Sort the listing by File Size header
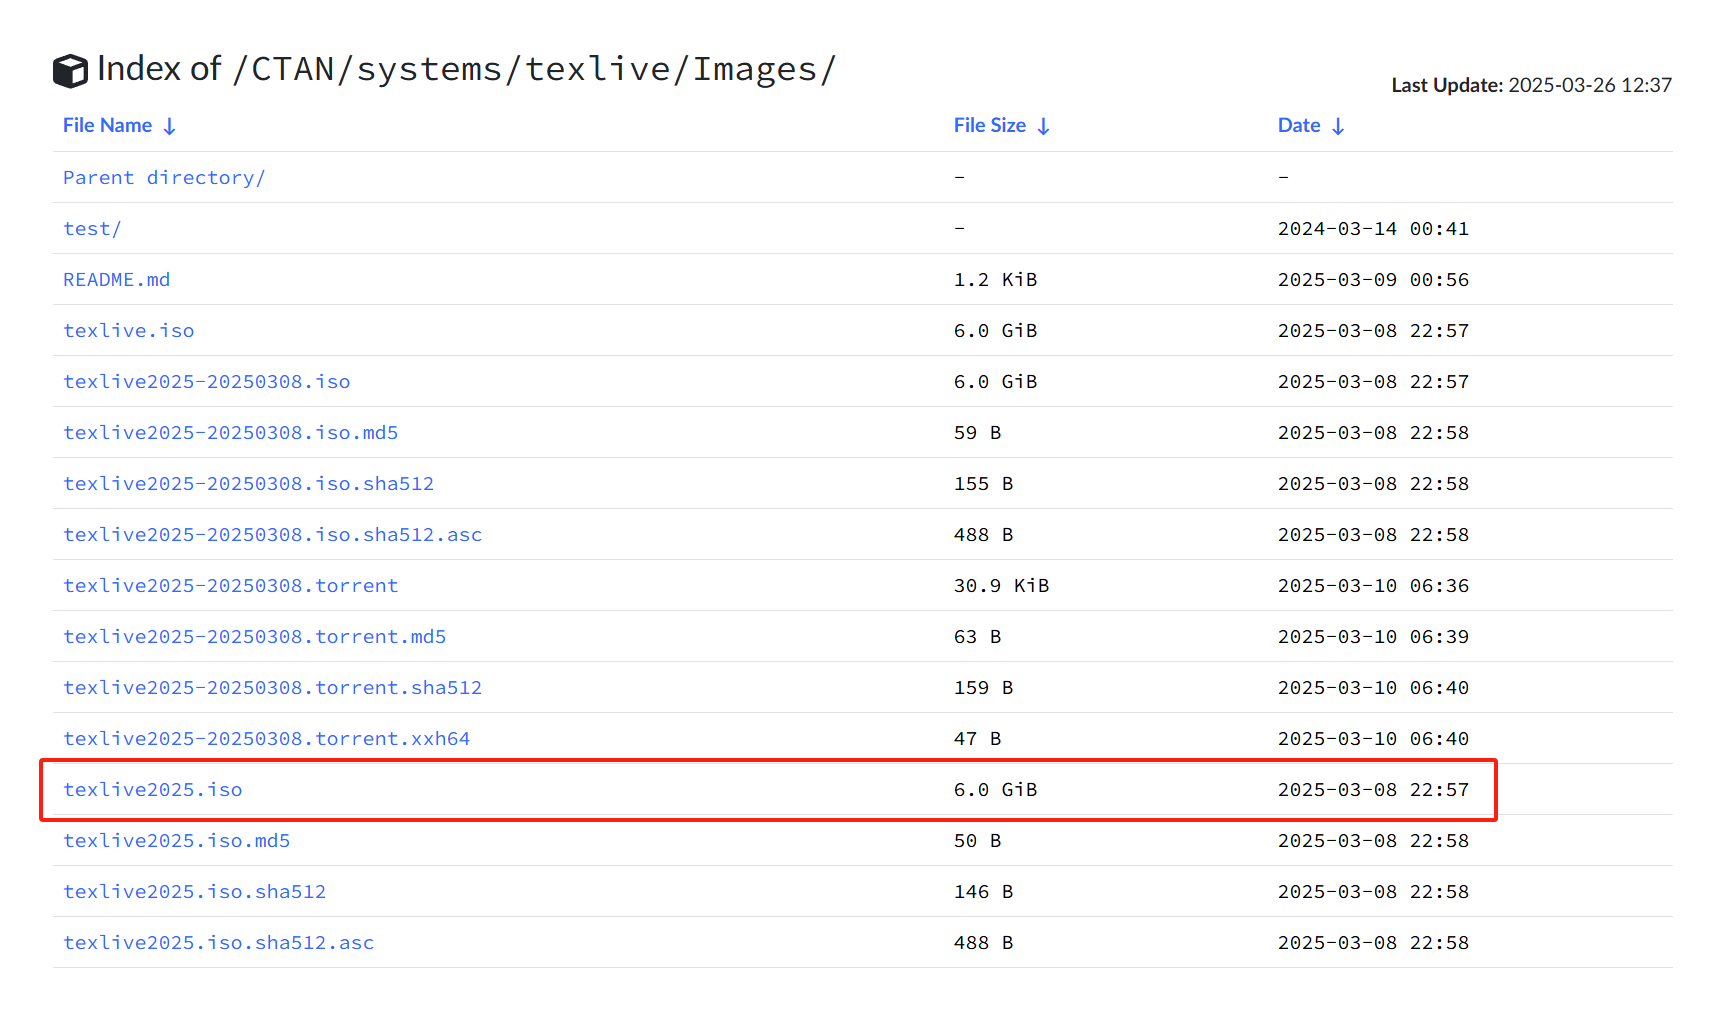 tap(989, 126)
